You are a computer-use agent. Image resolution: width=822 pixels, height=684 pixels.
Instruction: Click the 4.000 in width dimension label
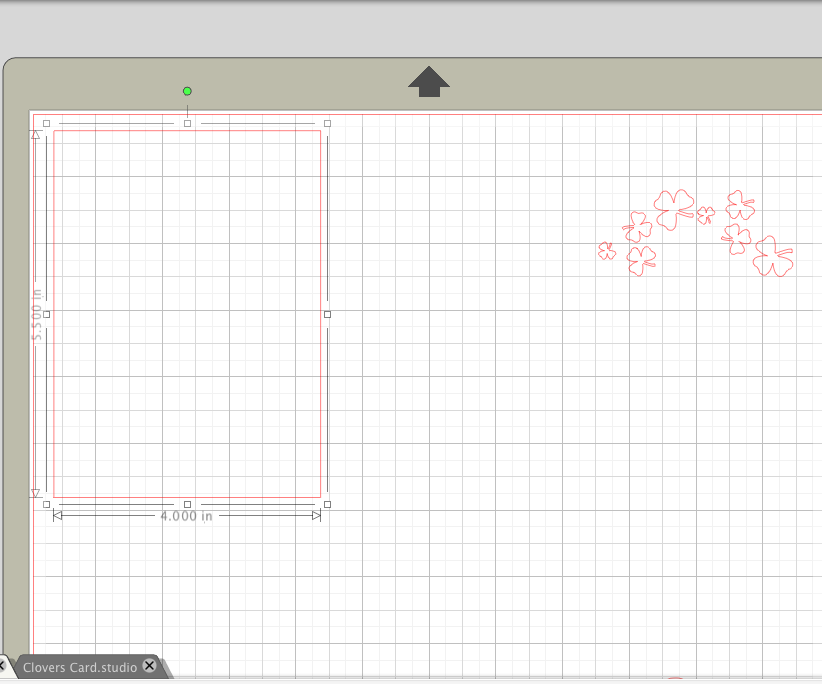[185, 516]
